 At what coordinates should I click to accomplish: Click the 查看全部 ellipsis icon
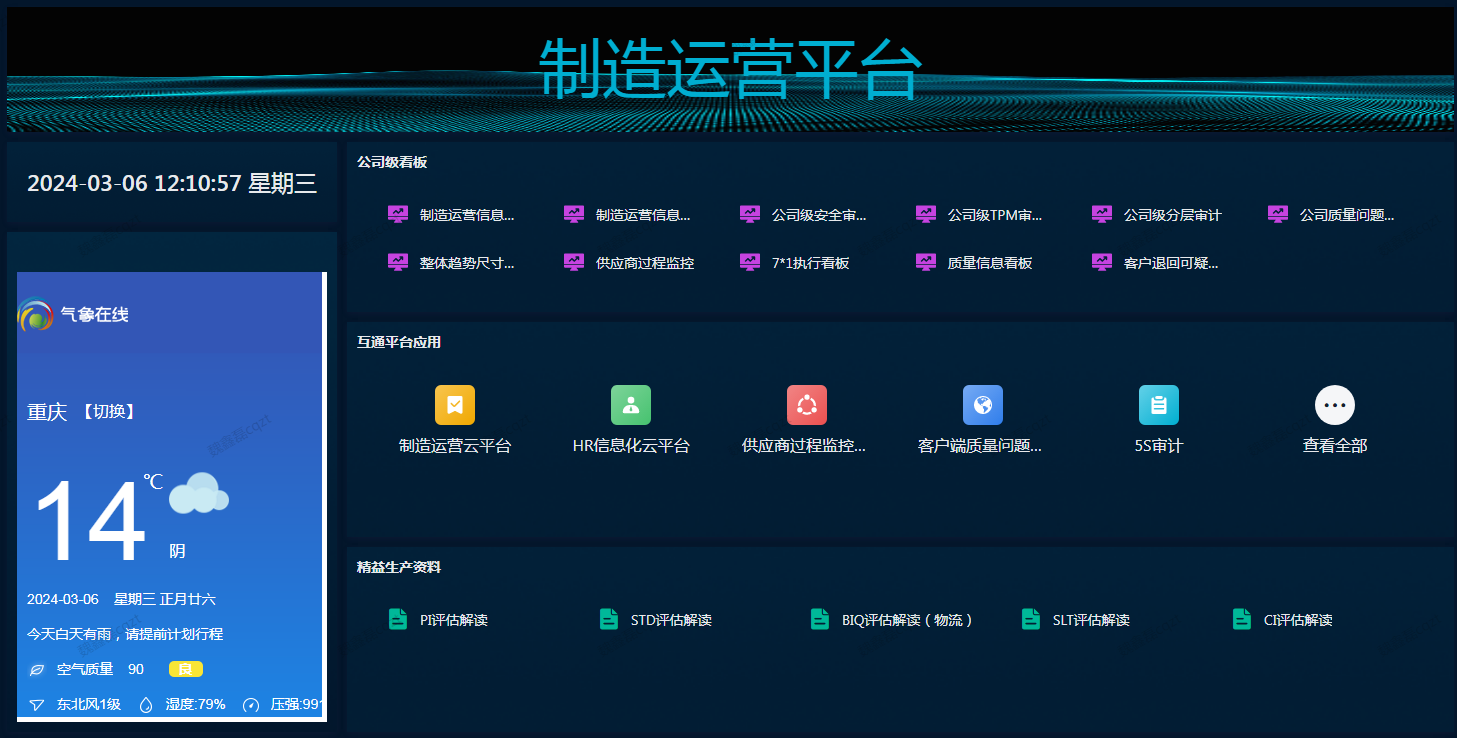pos(1334,405)
